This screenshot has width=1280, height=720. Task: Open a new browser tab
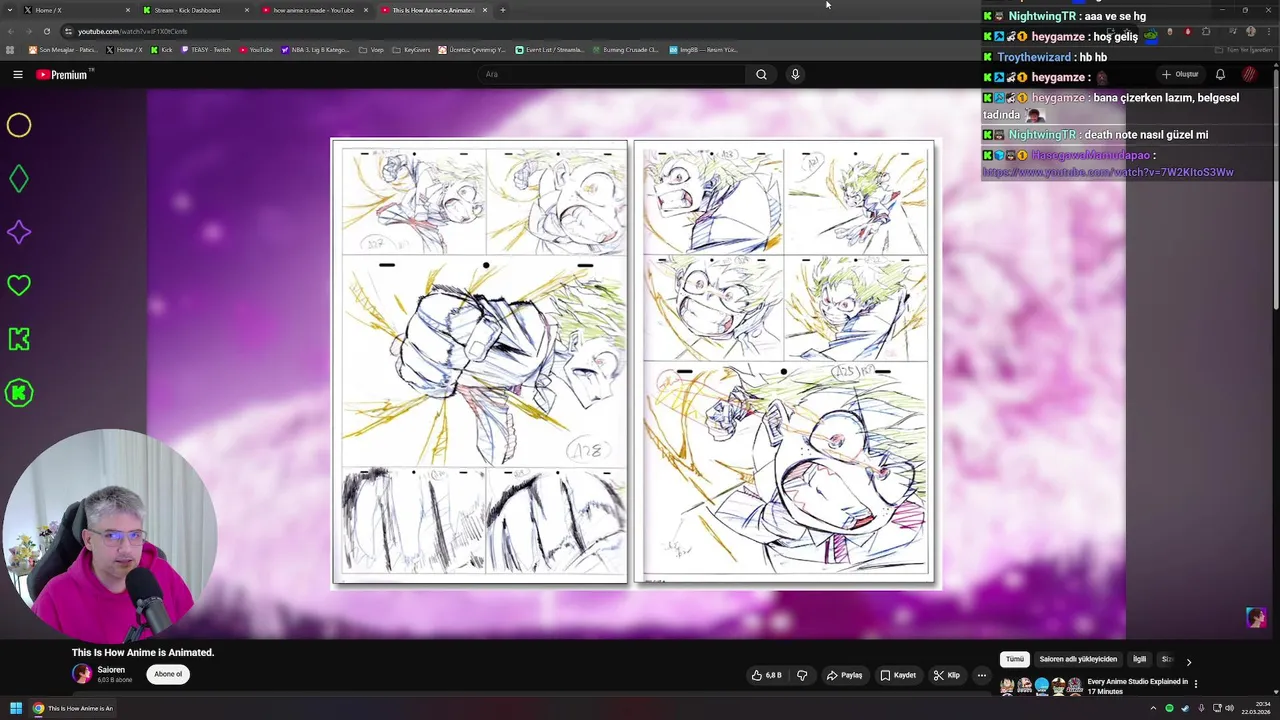503,10
